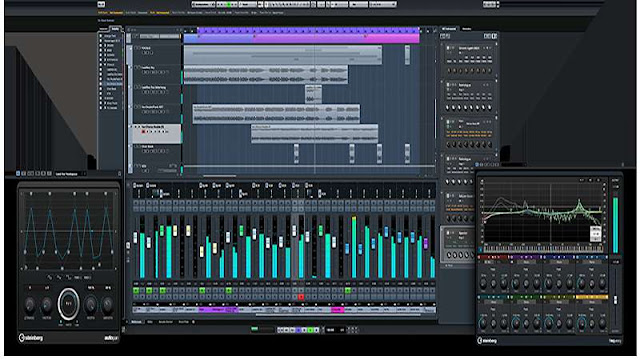The width and height of the screenshot is (640, 360).
Task: Select the highlighted instrument slot at rack bottom
Action: (458, 244)
